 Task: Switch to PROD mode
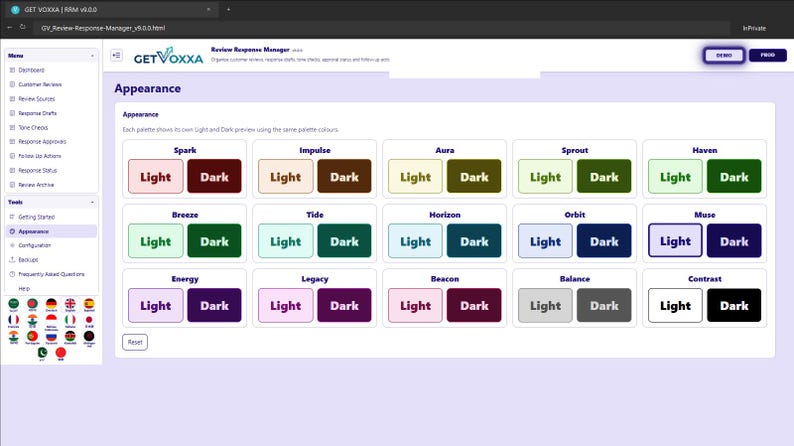767,55
